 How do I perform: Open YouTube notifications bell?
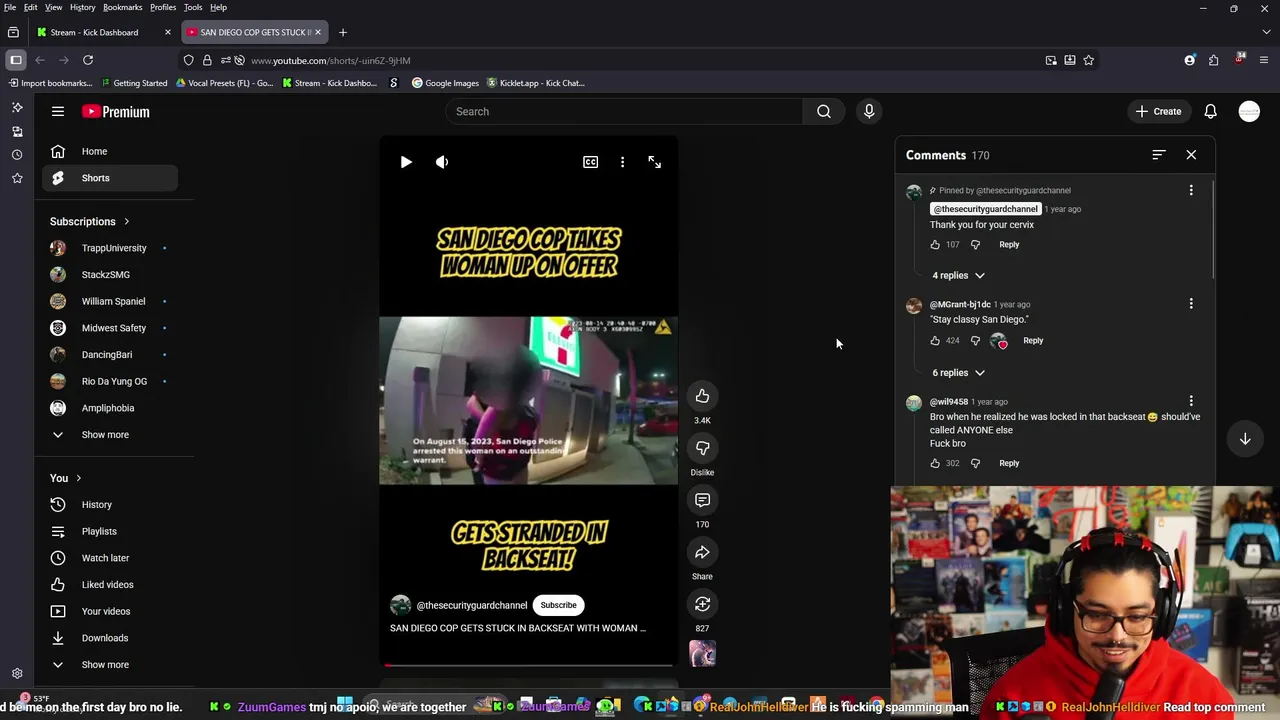(1210, 112)
